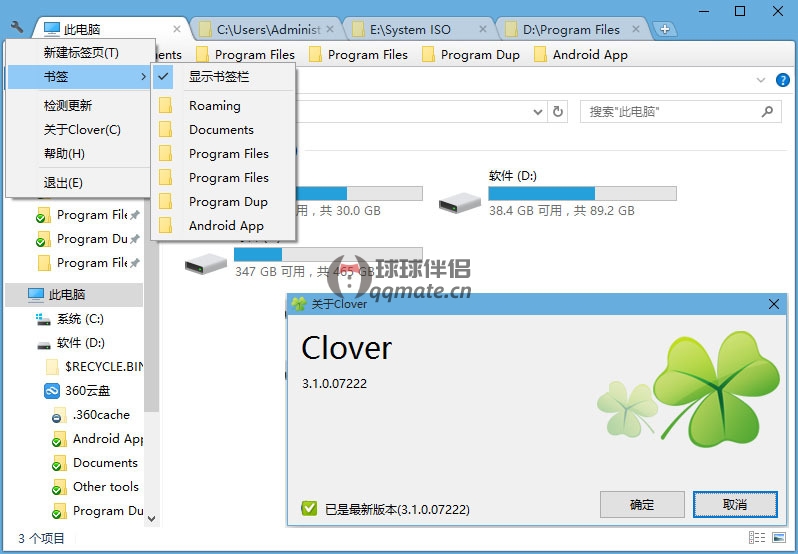Switch to the E:\System ISO tab
This screenshot has width=798, height=554.
[410, 30]
